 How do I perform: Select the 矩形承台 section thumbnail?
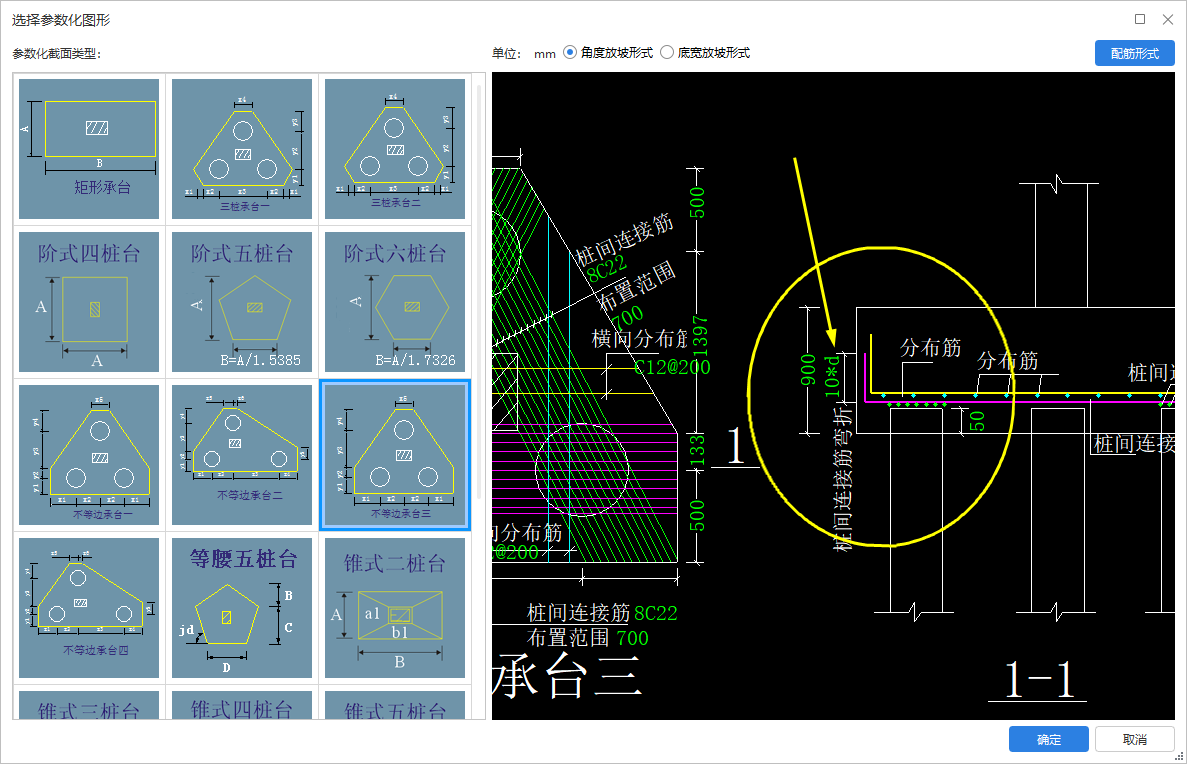pyautogui.click(x=89, y=148)
